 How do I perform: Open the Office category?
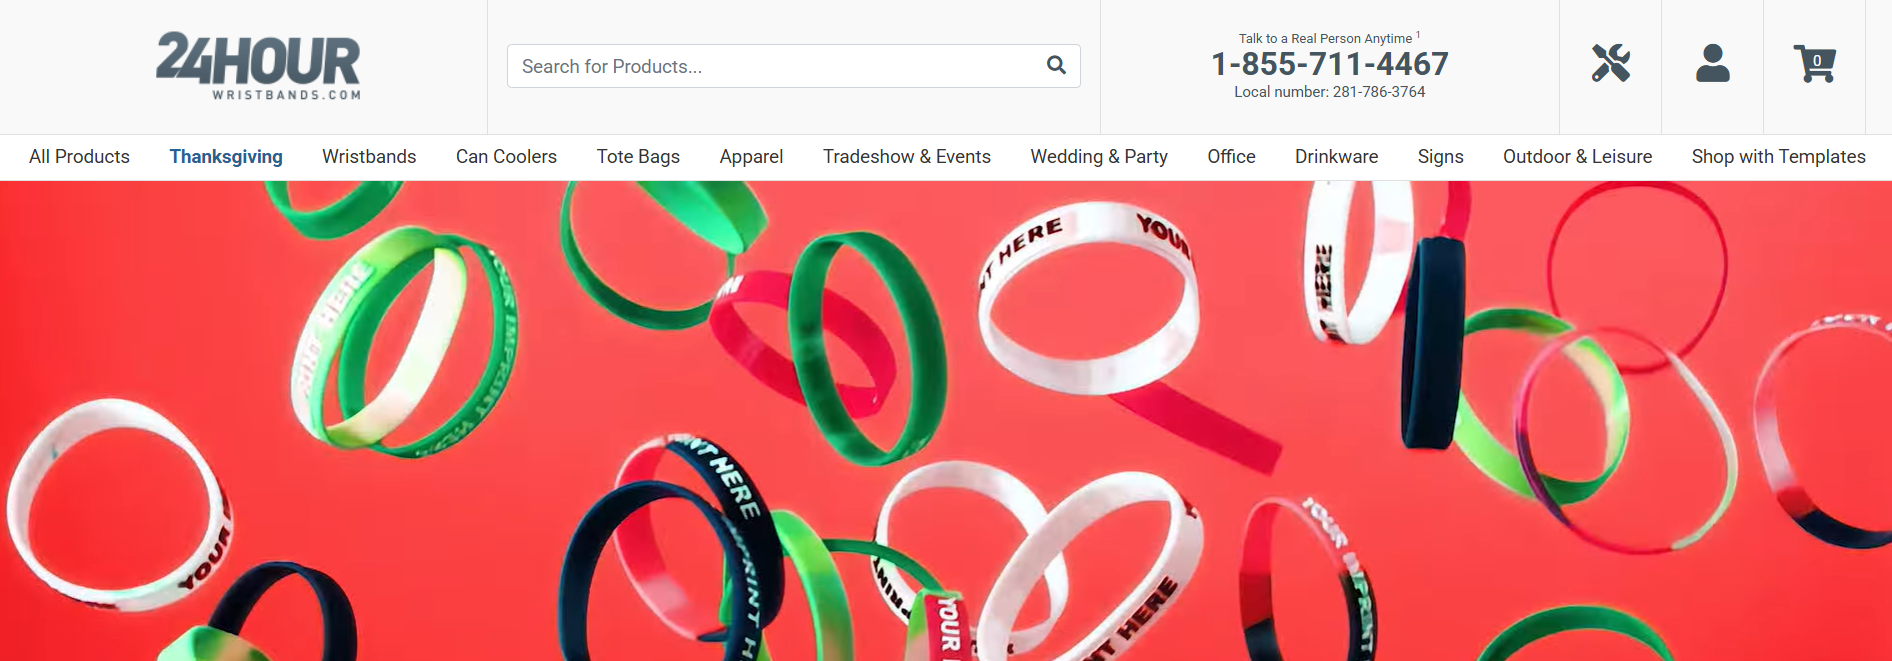click(1231, 157)
